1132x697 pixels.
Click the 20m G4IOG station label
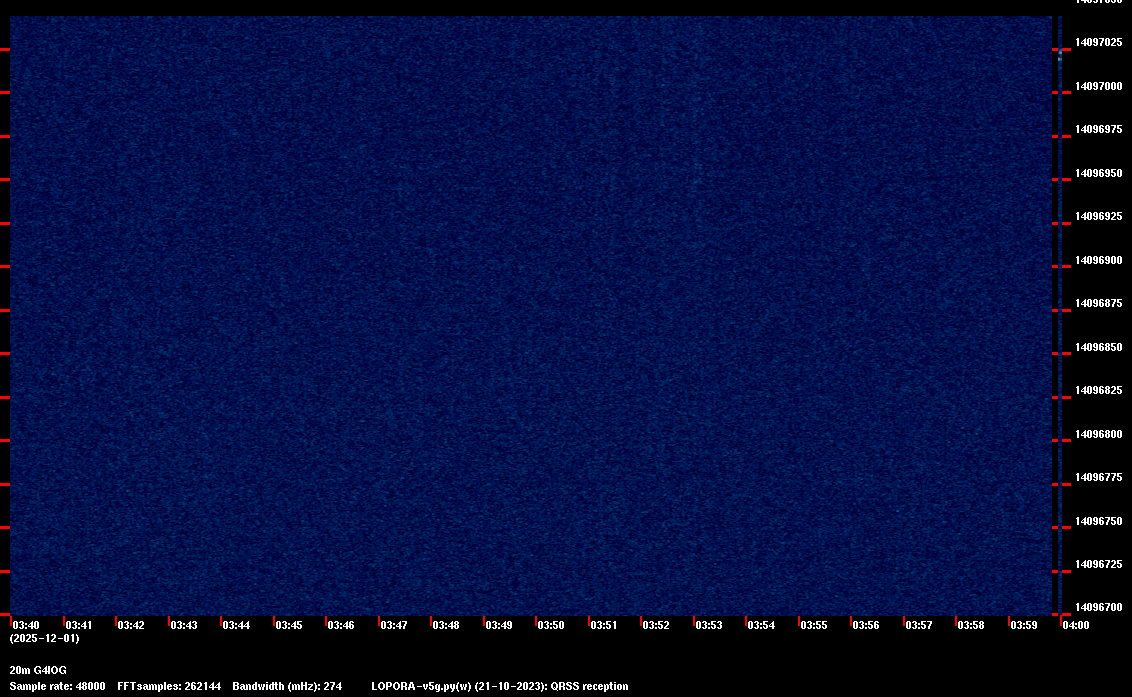pyautogui.click(x=38, y=670)
